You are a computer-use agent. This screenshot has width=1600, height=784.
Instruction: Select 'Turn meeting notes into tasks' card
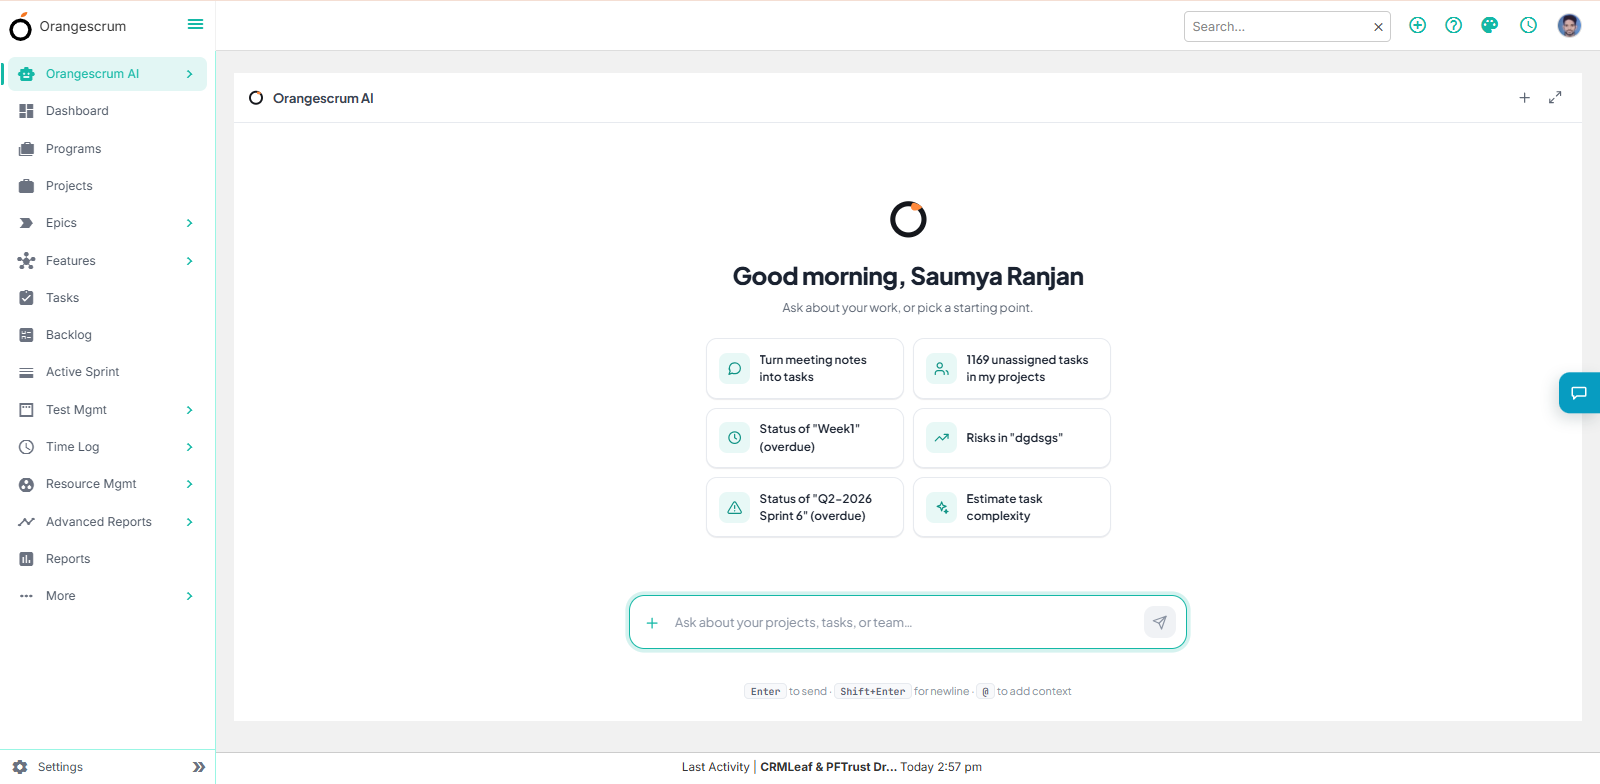(x=805, y=368)
